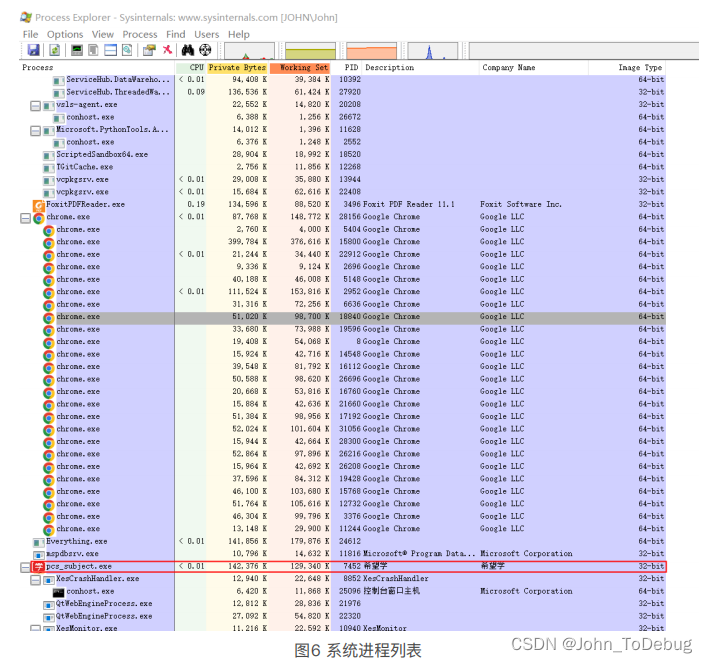Select QtWebEngineProcess.exe row PID 21976
The height and width of the screenshot is (663, 707).
pos(343,604)
